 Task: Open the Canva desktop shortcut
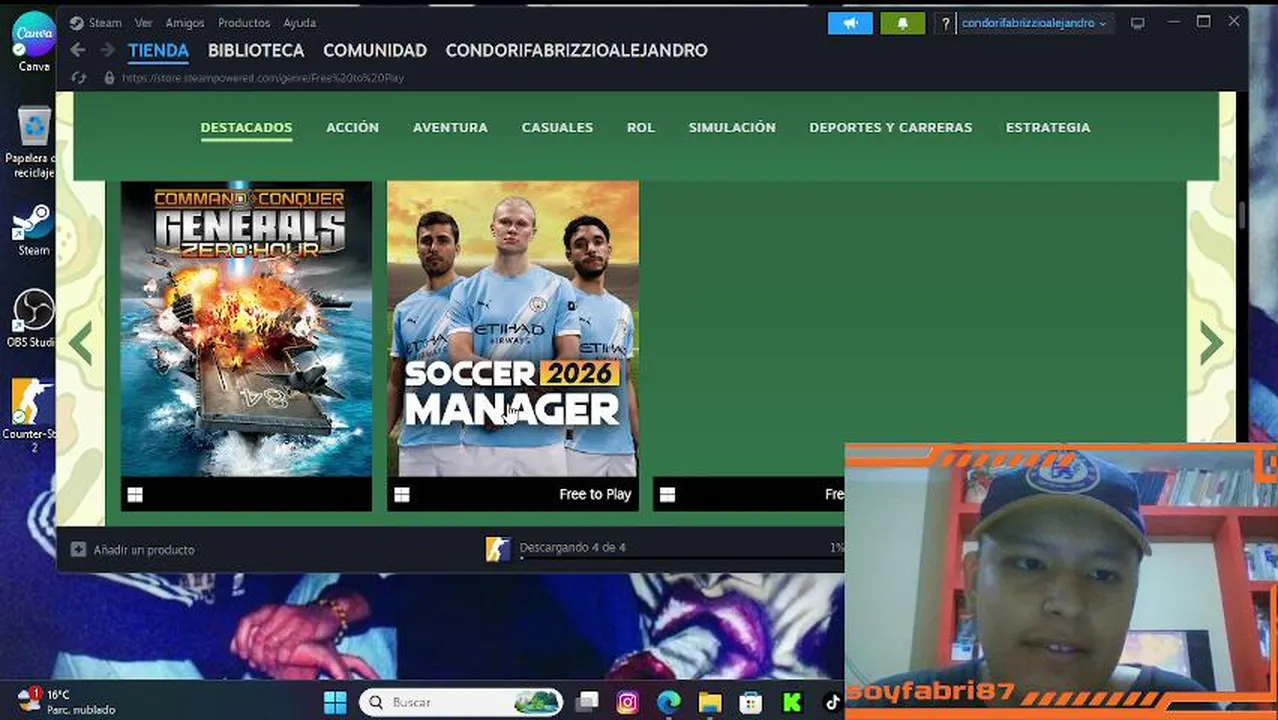click(34, 41)
